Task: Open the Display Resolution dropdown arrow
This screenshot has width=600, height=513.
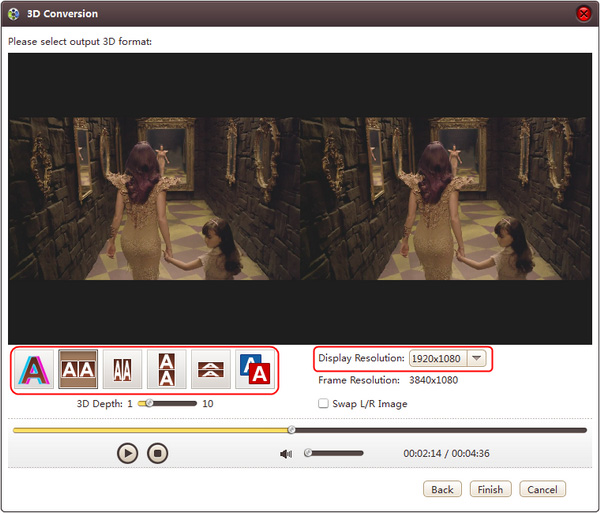Action: pos(476,358)
